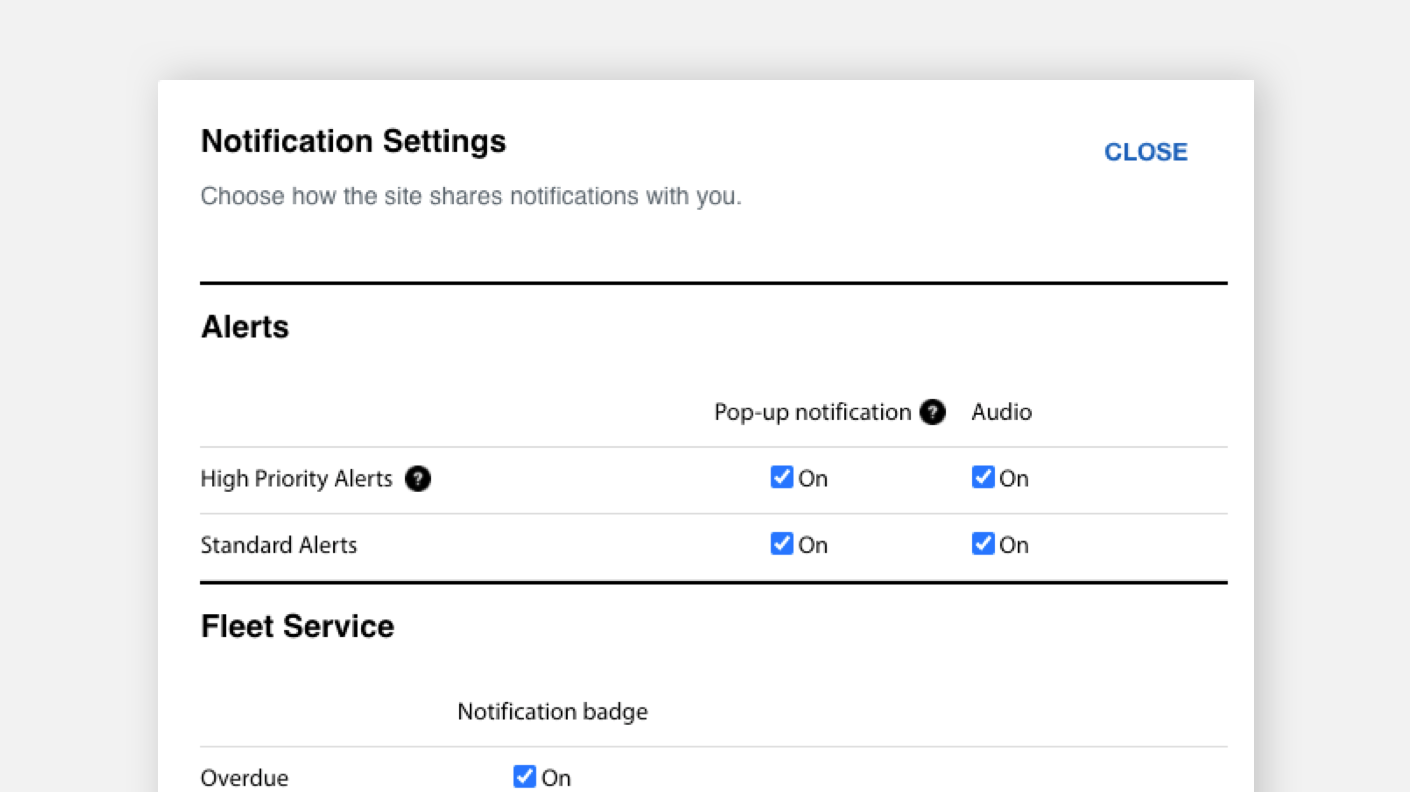Disable pop-up notification checkbox for High Priority Alerts
Screen dimensions: 1410x792
(782, 477)
